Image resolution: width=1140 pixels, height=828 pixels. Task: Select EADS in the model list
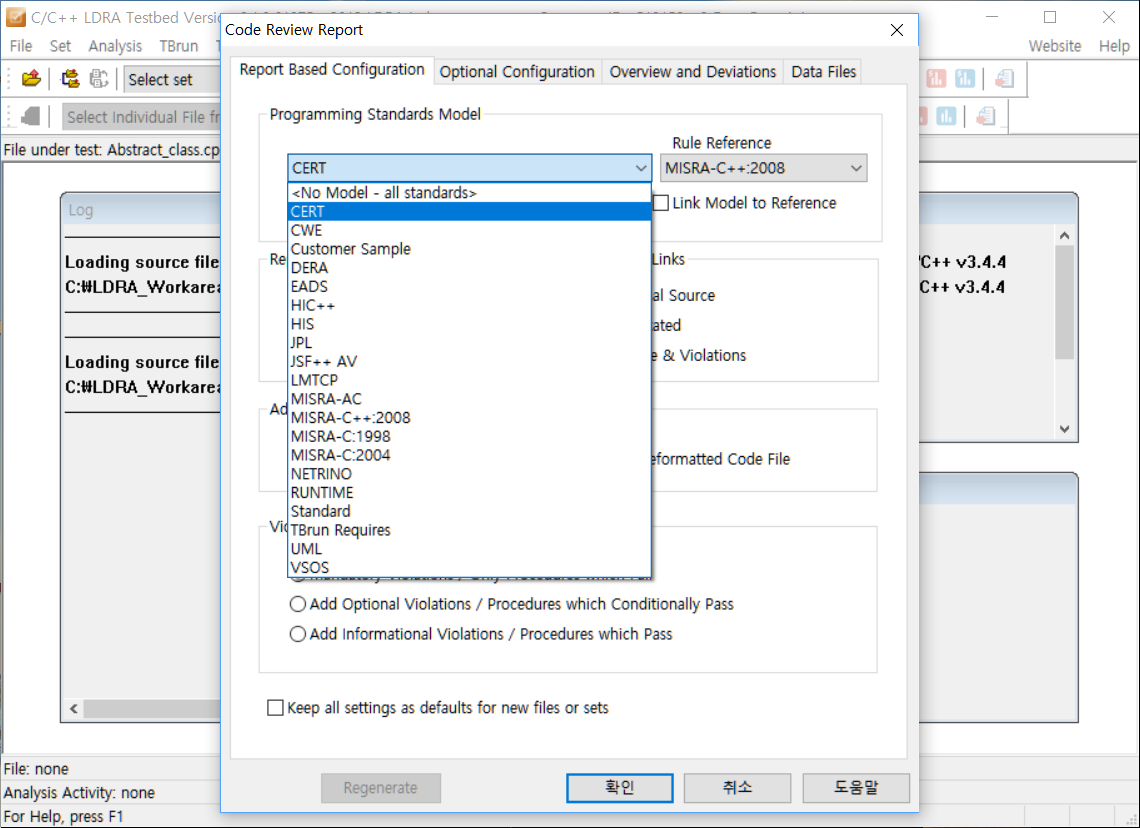469,286
